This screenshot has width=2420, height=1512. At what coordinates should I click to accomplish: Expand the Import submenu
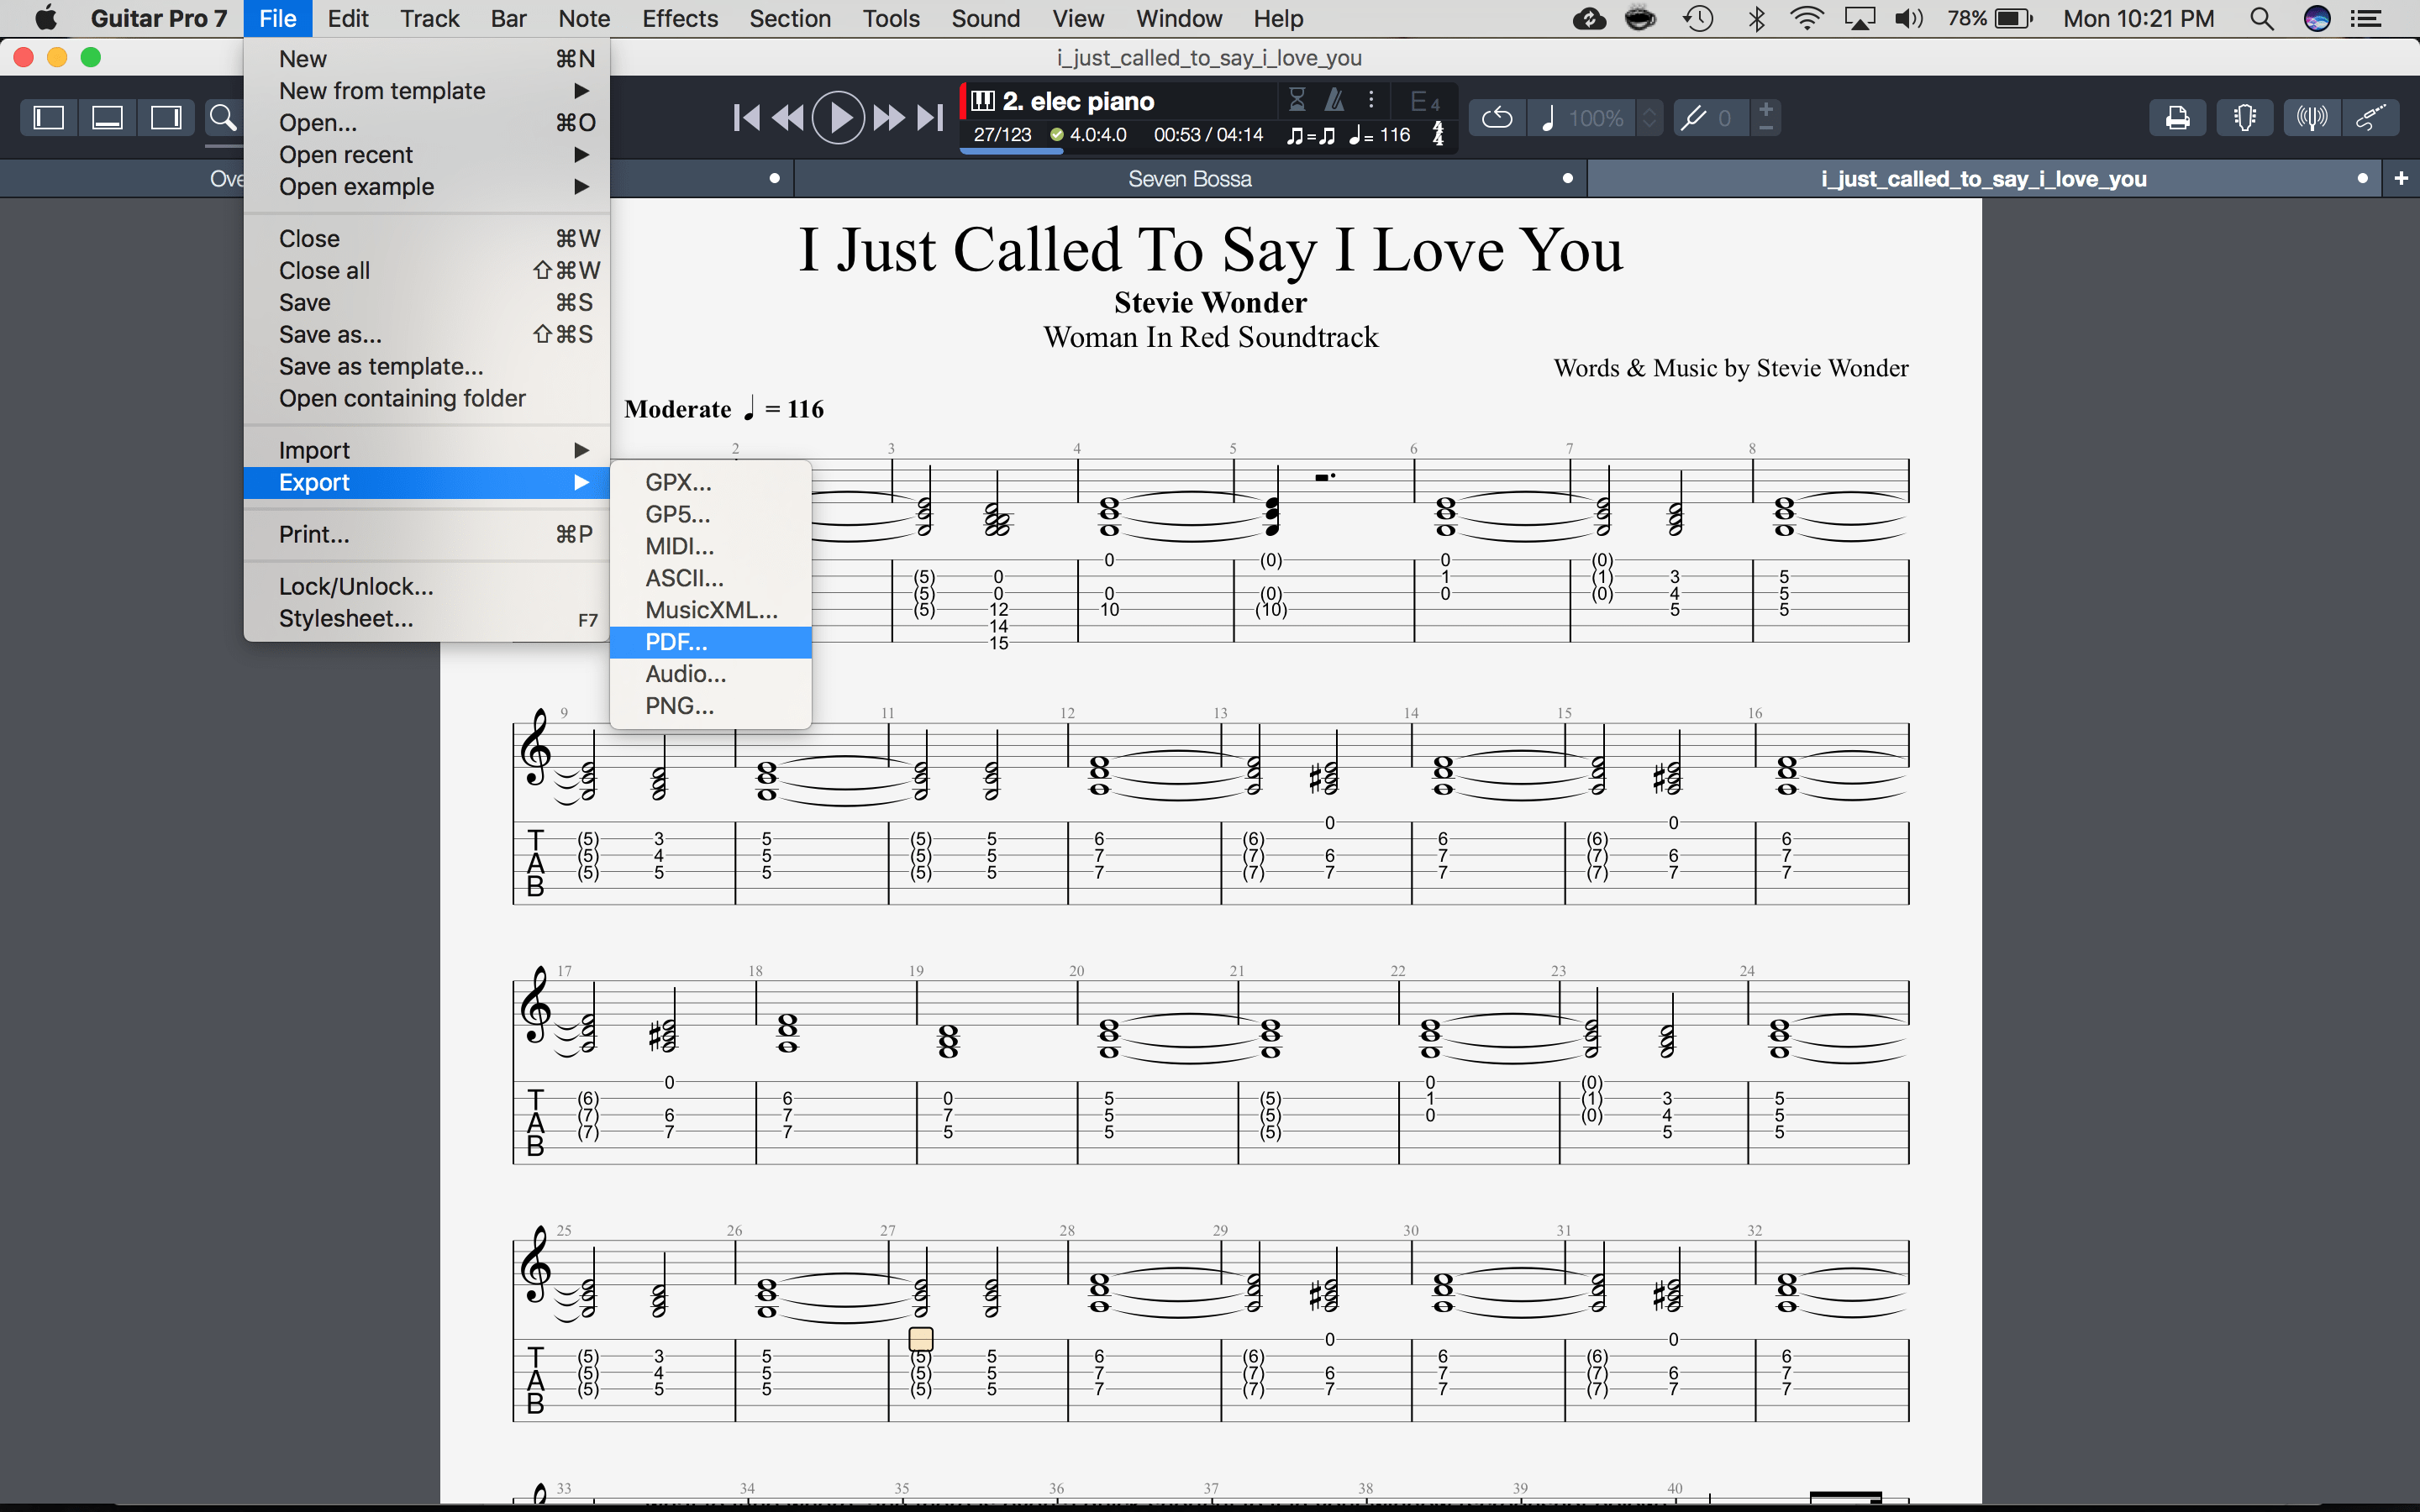(x=427, y=450)
